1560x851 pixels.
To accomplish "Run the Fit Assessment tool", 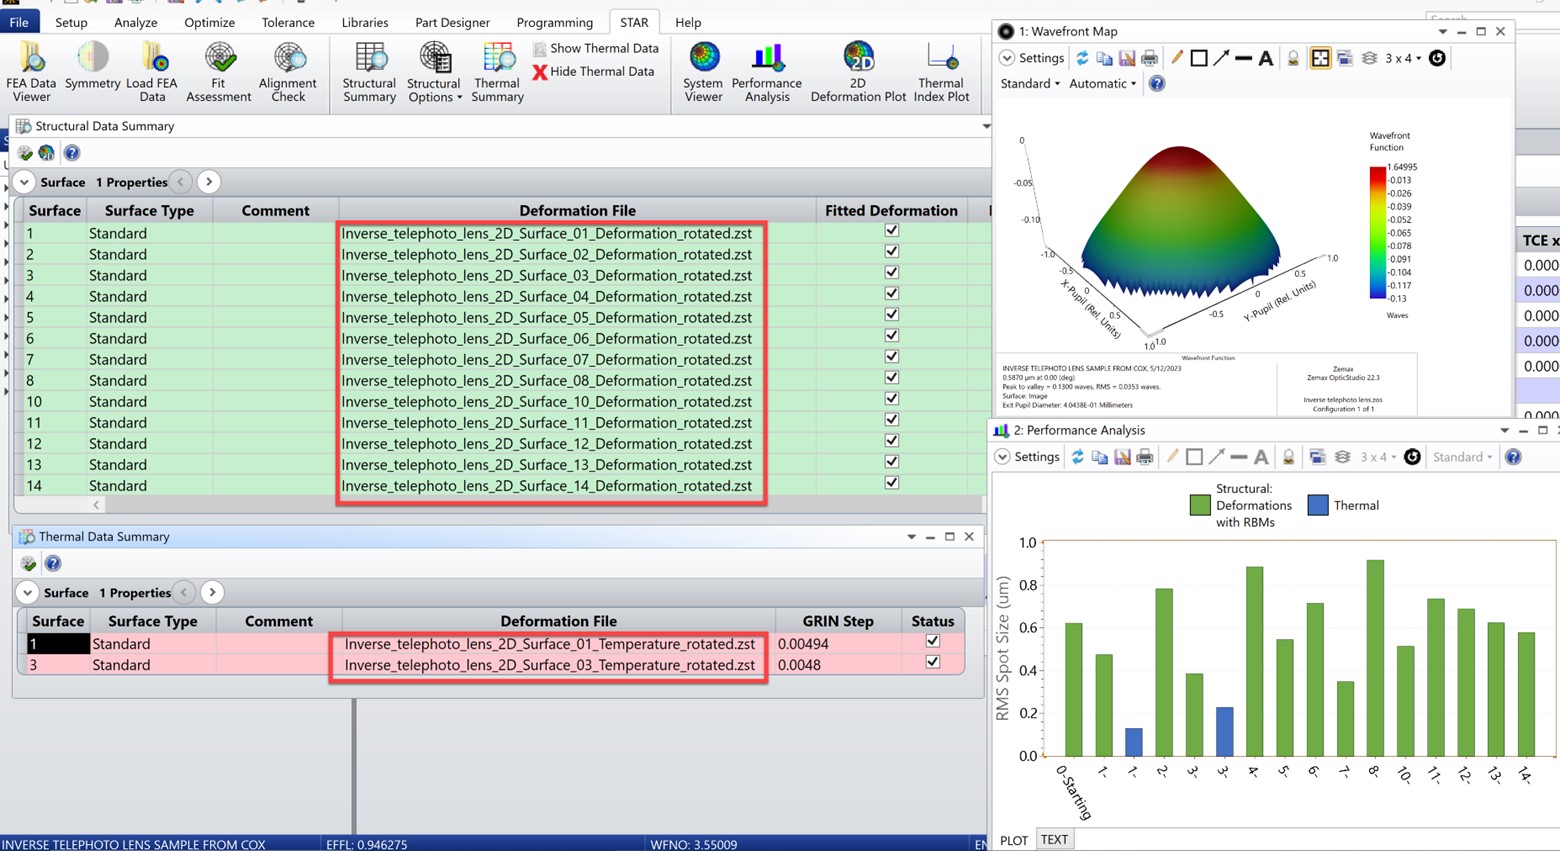I will [218, 72].
